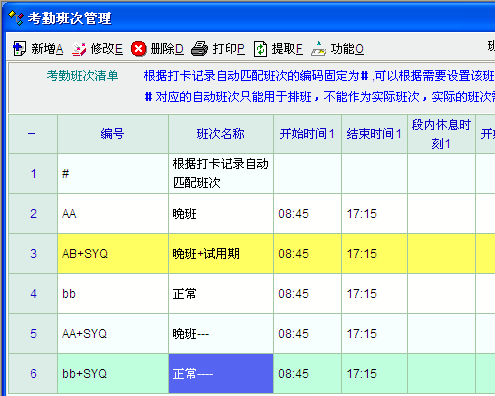Click the app icon in title bar
Screen dimensions: 495x396
point(16,18)
